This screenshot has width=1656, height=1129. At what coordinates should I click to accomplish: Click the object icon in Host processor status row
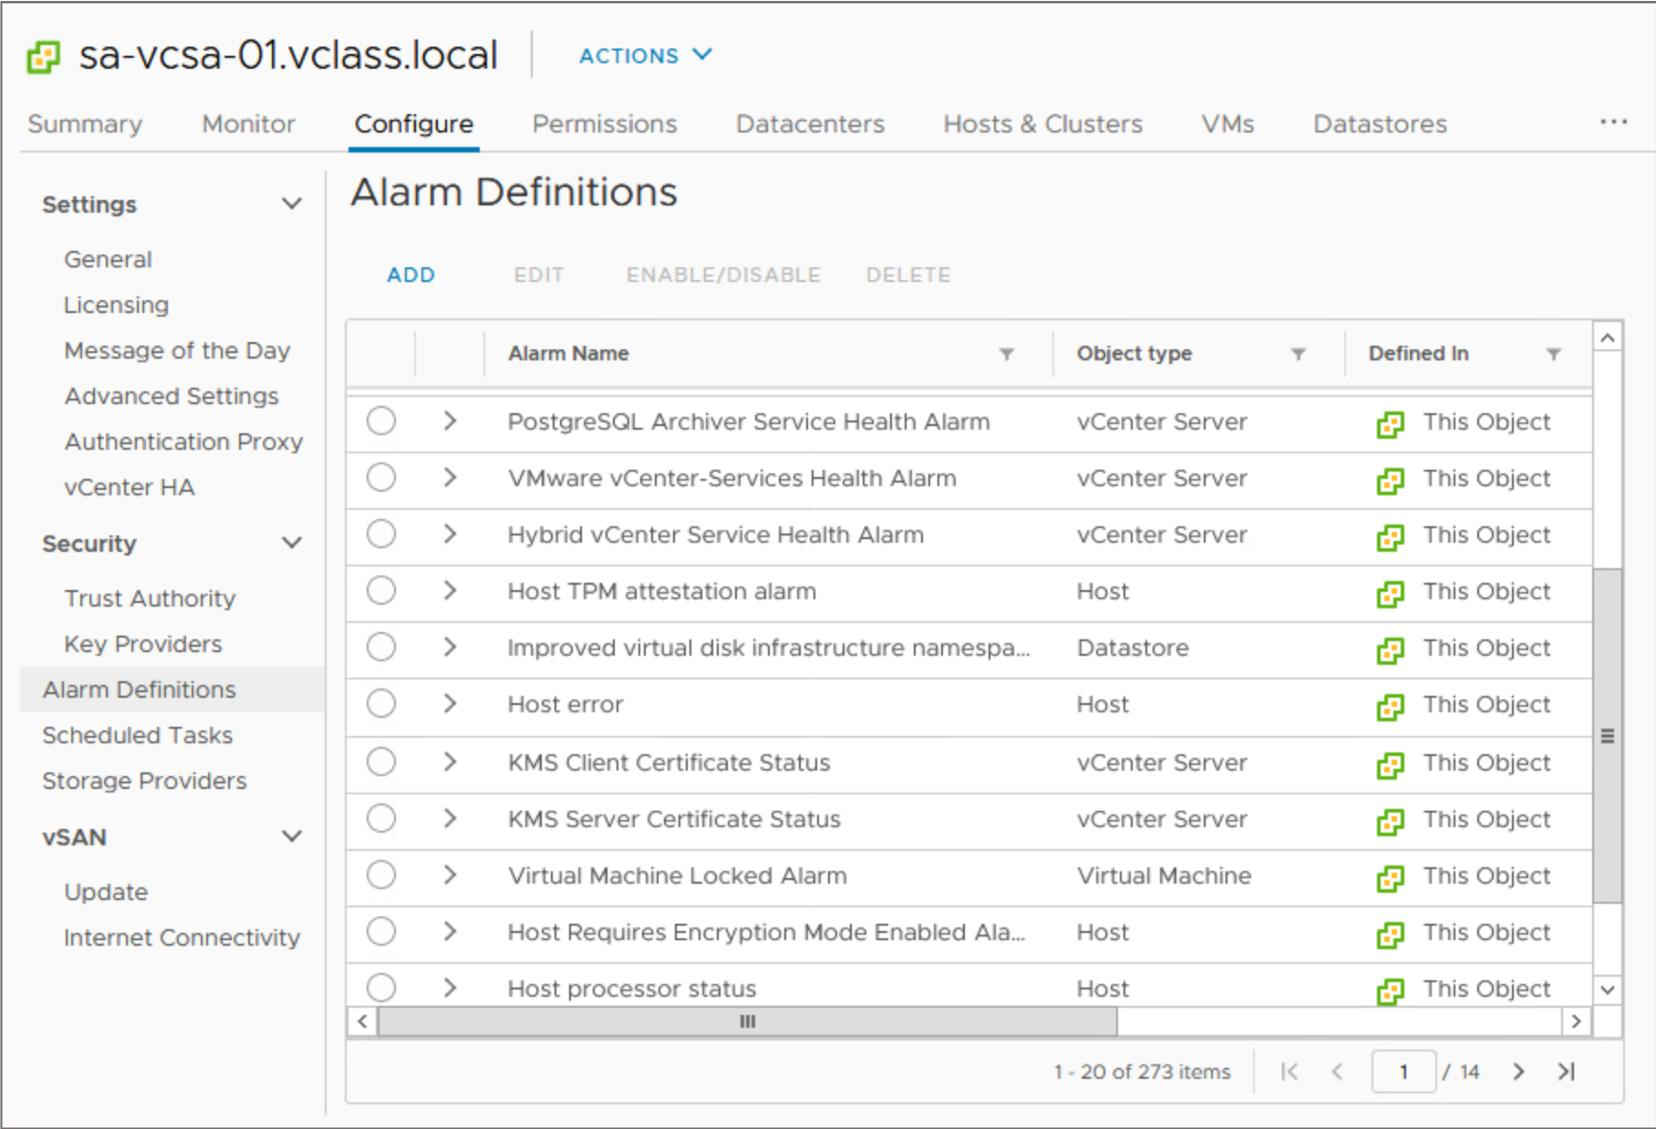1390,991
